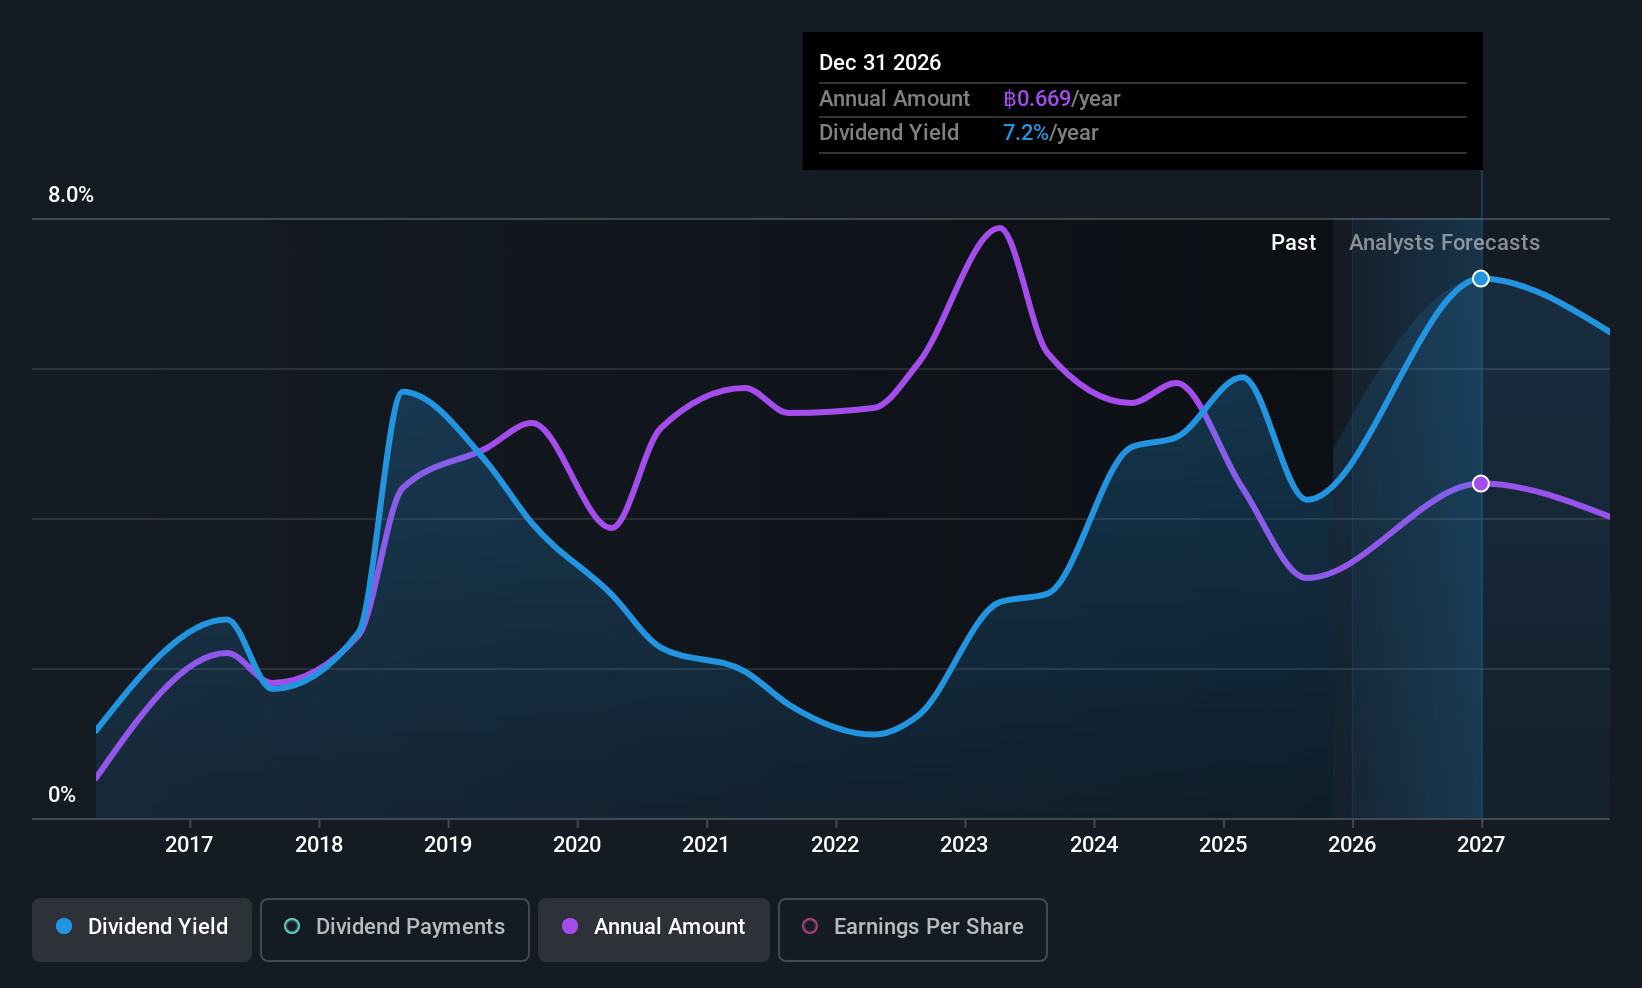Select the blue forecast marker on the yield line
Image resolution: width=1642 pixels, height=988 pixels.
click(x=1480, y=279)
